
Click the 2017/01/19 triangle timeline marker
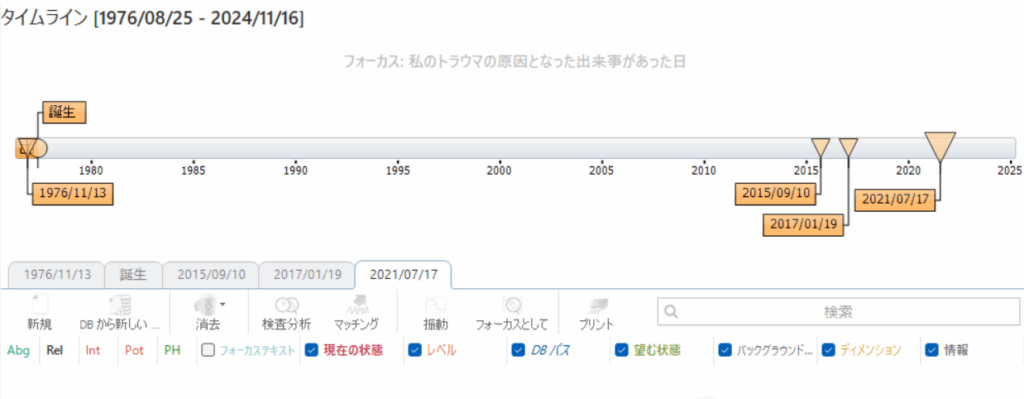pyautogui.click(x=848, y=146)
